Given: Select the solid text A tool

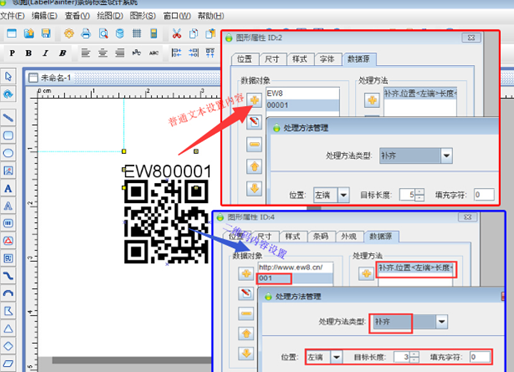Looking at the screenshot, I should [x=8, y=188].
